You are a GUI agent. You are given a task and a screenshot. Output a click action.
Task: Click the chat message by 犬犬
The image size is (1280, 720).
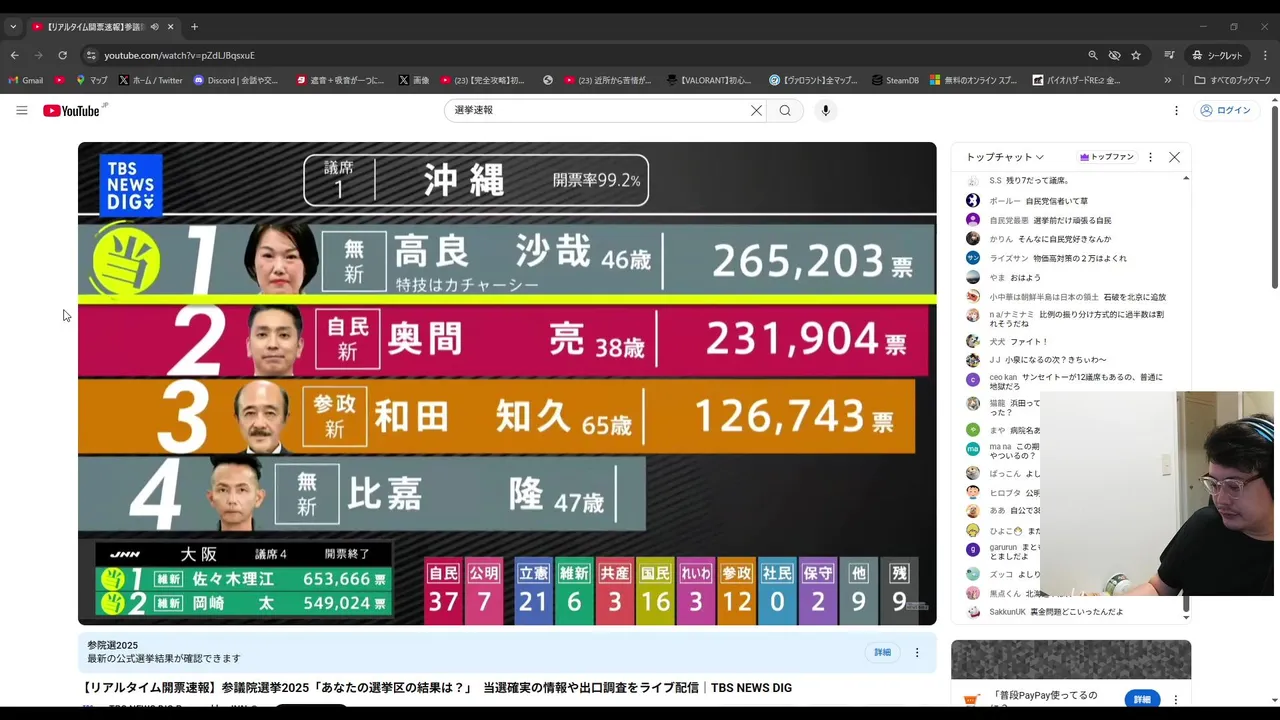(x=1072, y=341)
